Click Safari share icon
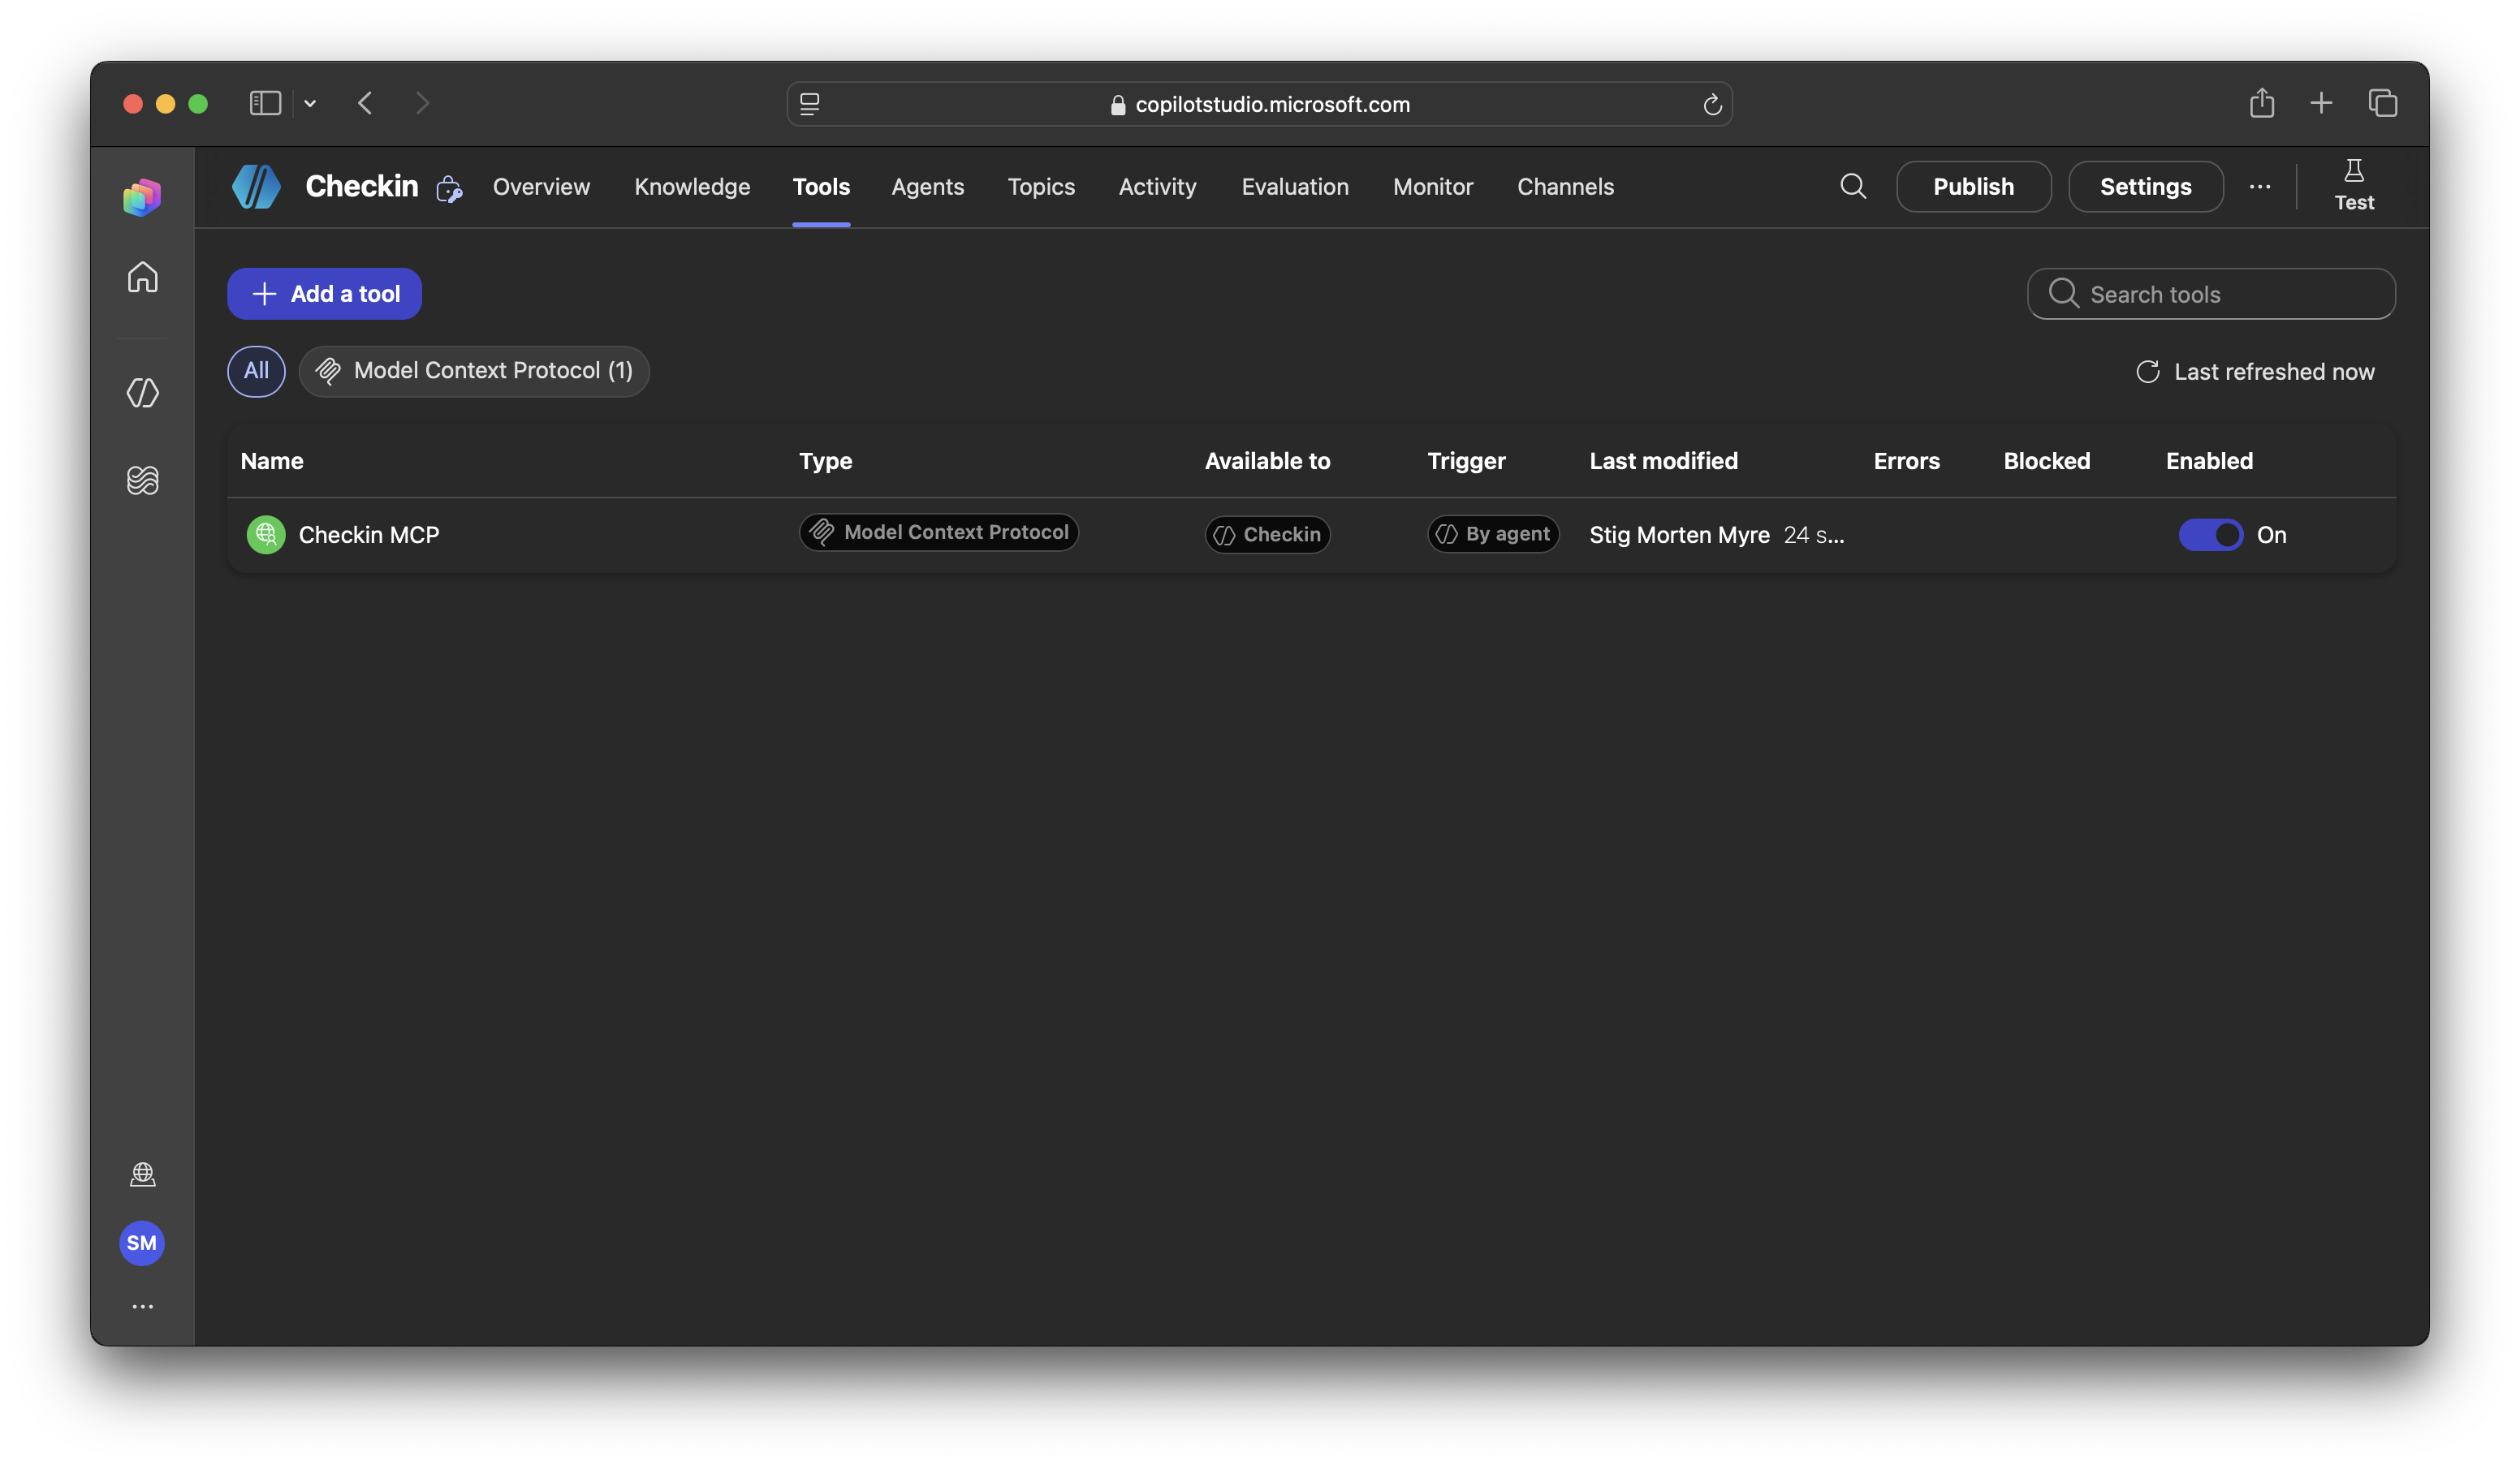The height and width of the screenshot is (1469, 2520). point(2262,103)
